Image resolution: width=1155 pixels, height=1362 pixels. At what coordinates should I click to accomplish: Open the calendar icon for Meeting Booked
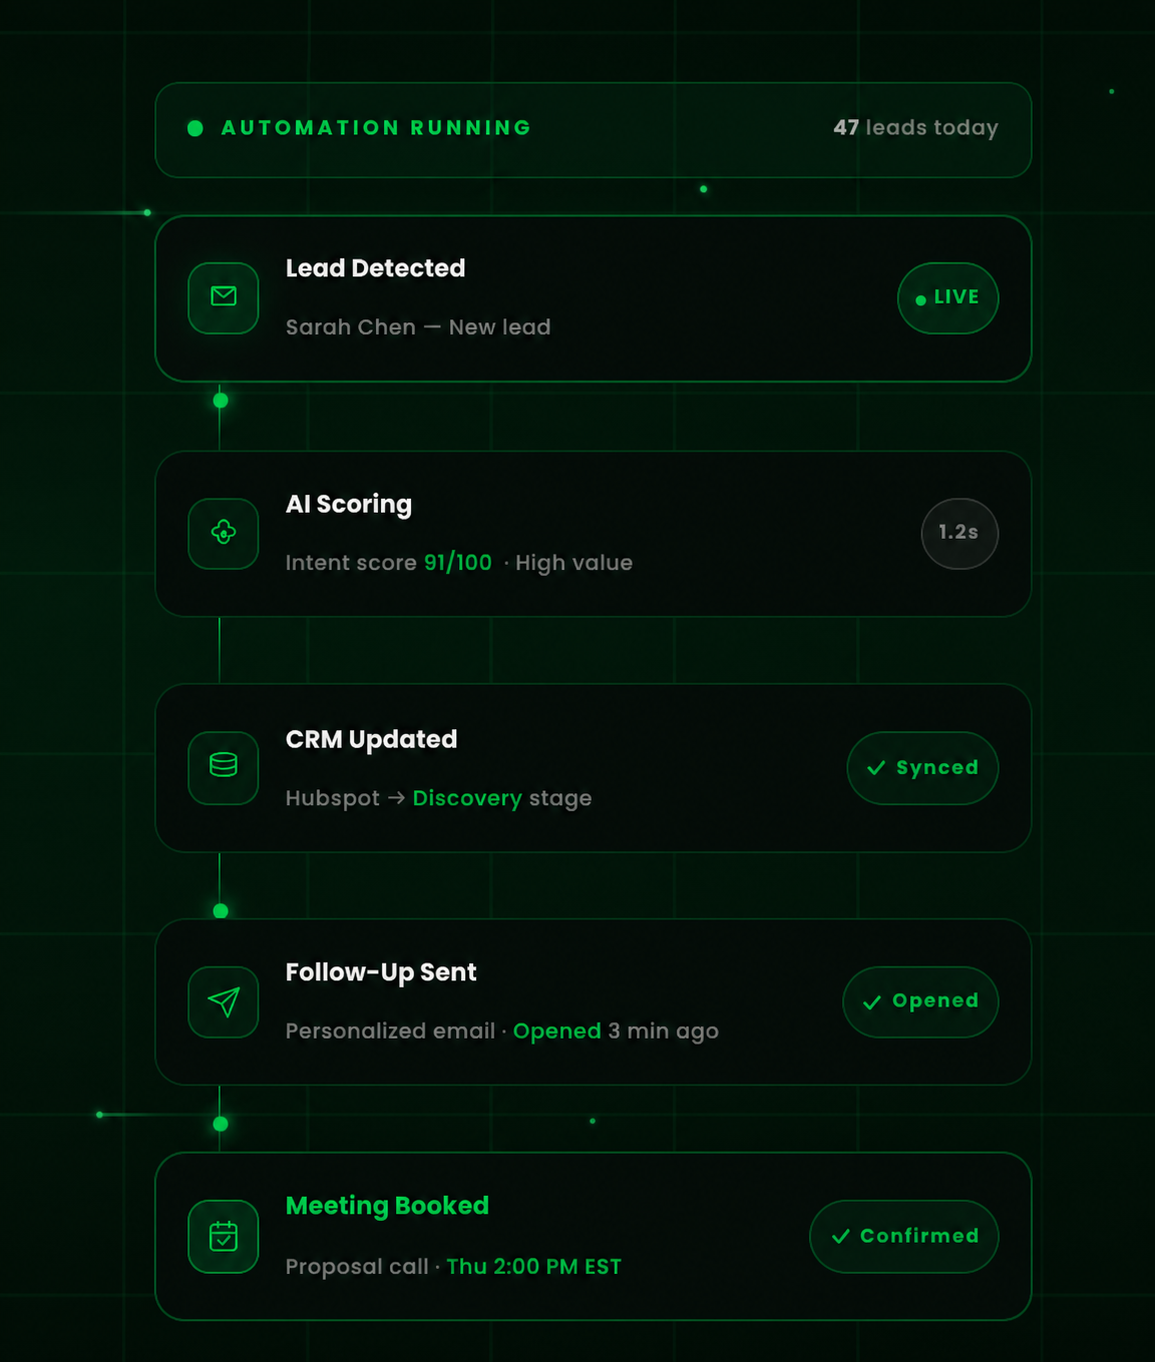point(224,1237)
